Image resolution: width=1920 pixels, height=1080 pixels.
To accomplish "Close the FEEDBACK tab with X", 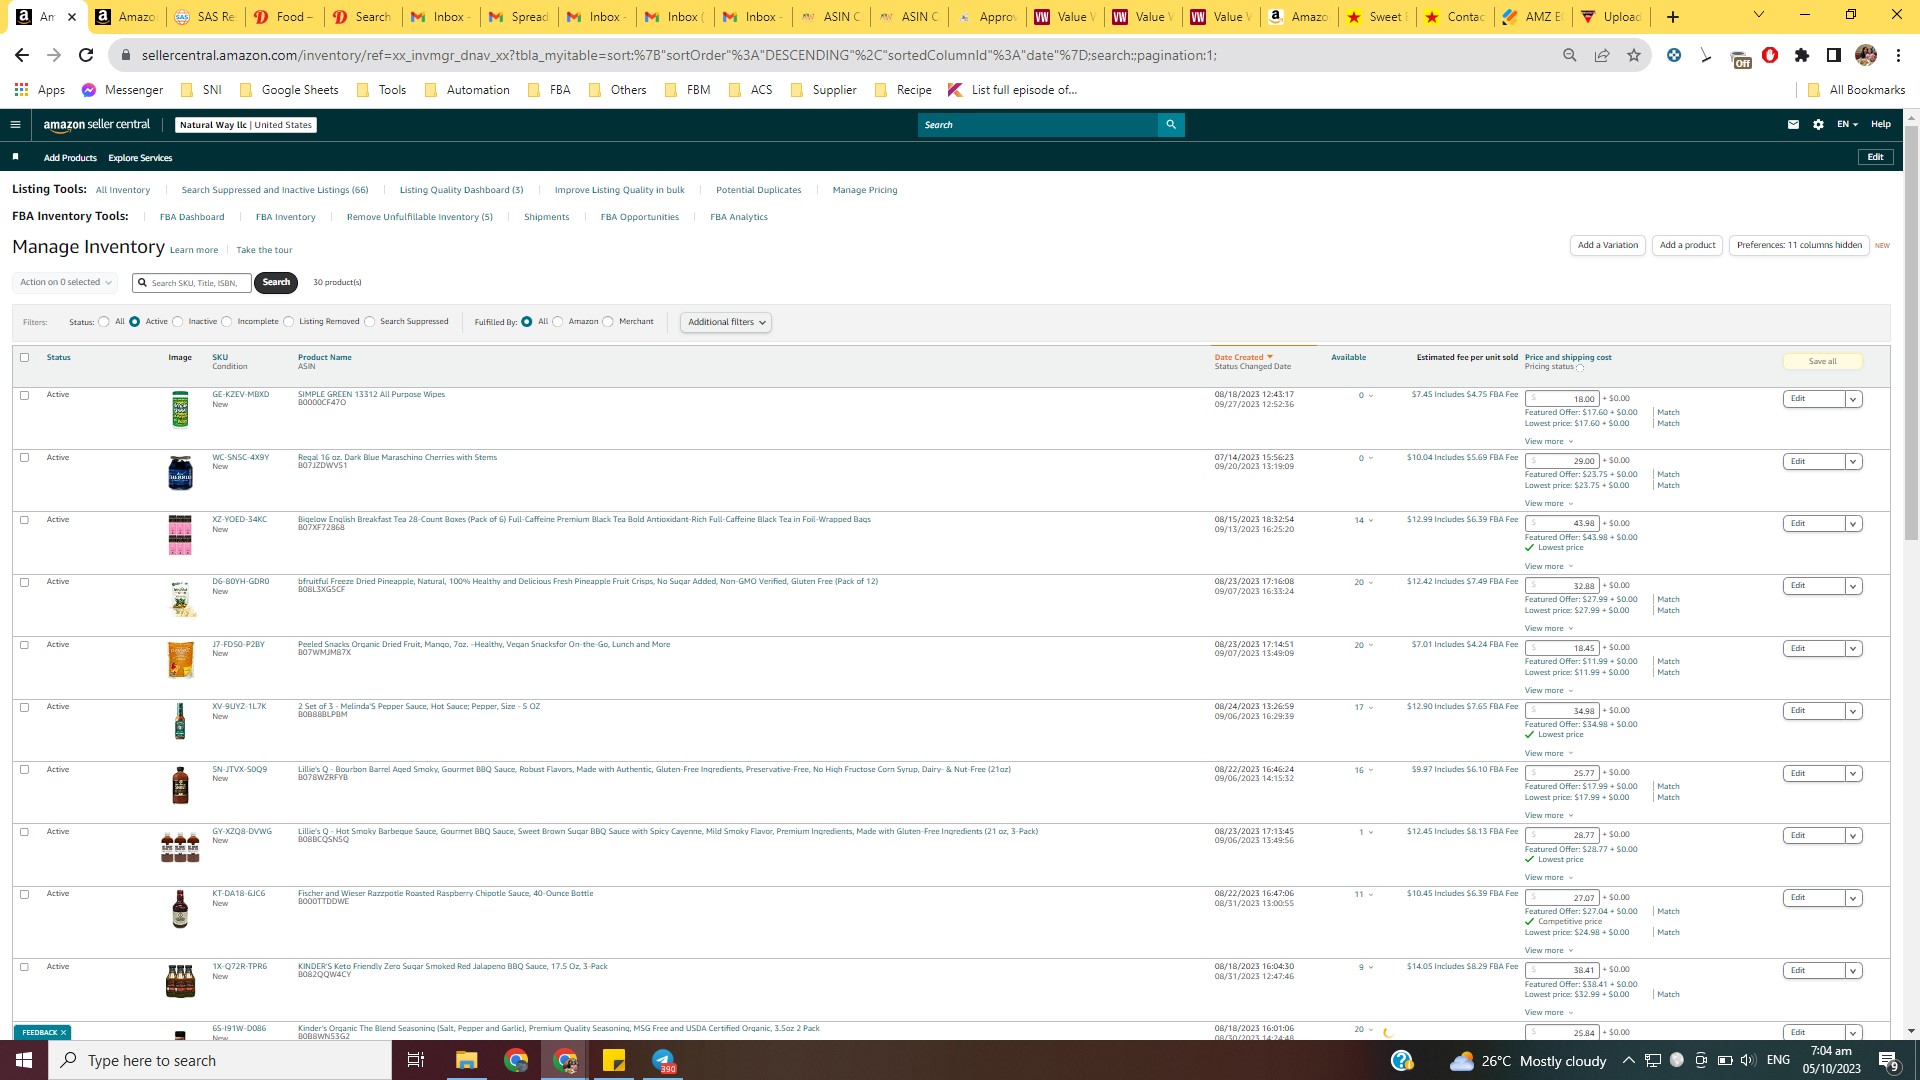I will 63,1032.
